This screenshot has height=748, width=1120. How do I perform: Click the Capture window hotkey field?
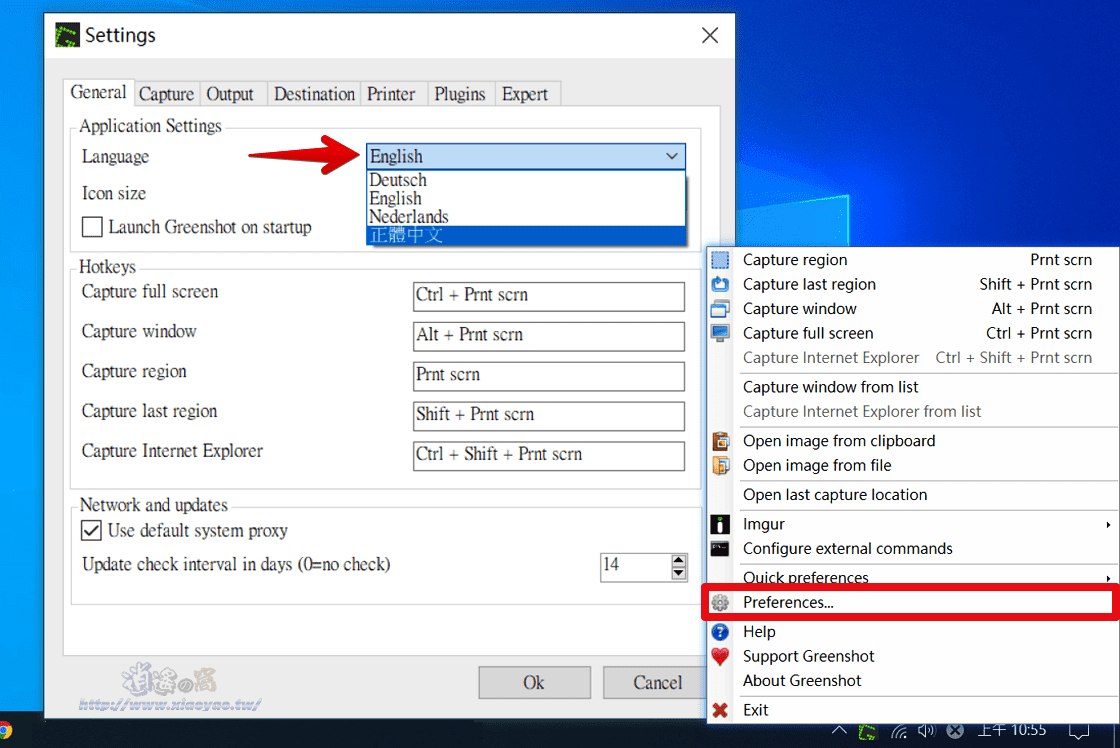tap(549, 336)
